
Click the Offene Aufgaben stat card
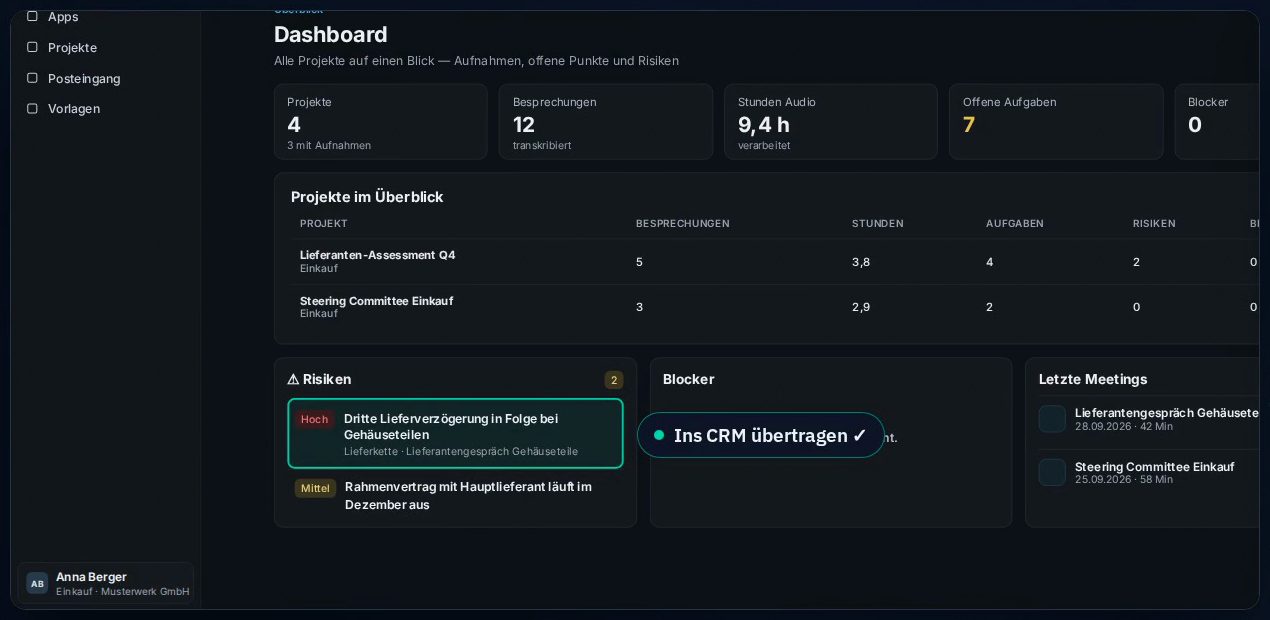tap(1056, 122)
